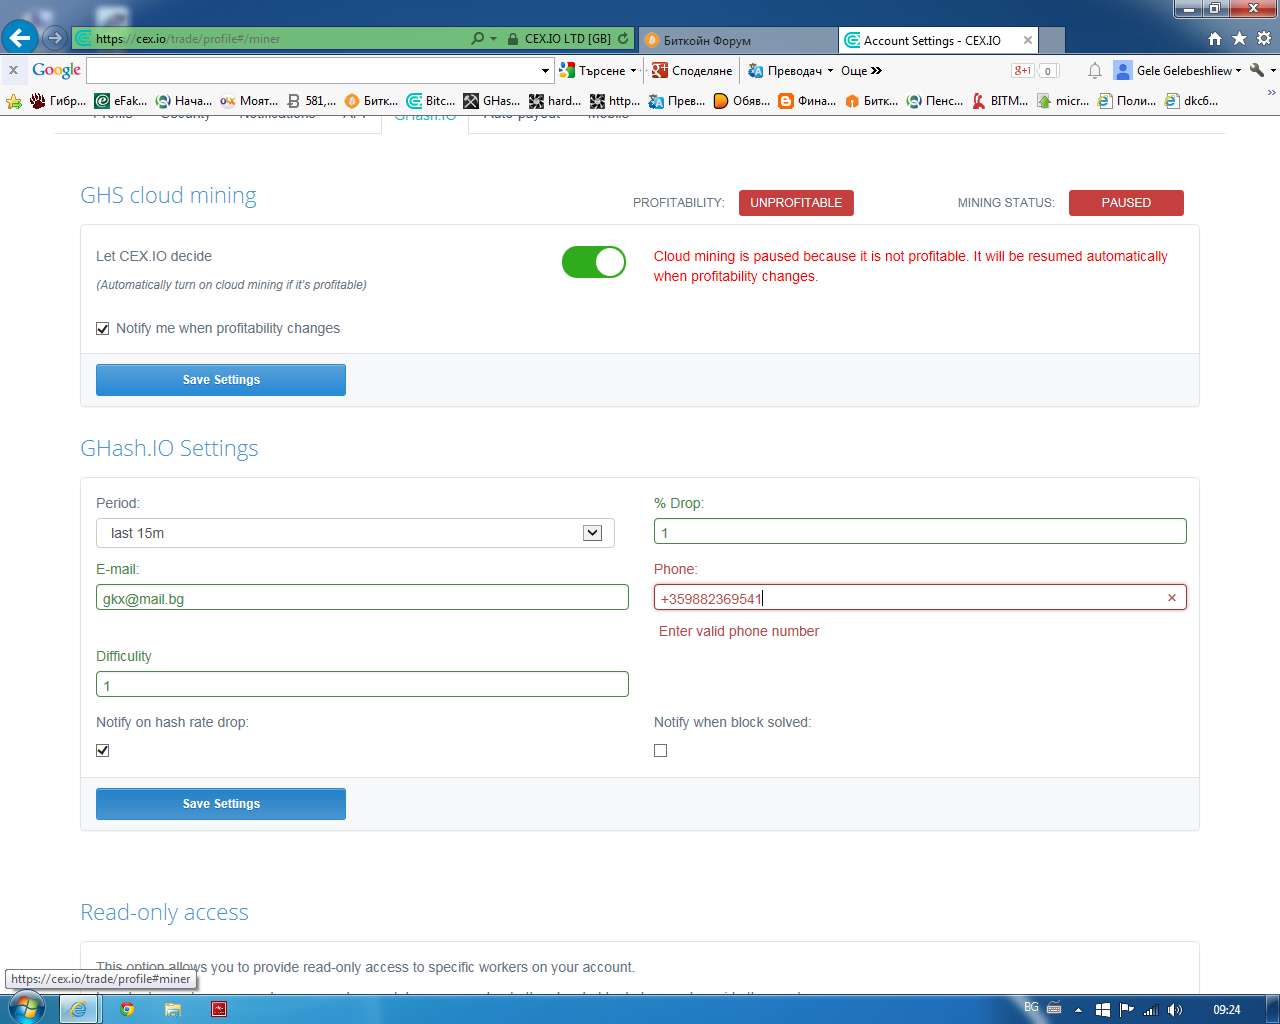
Task: Switch to the Биткойн Форум tab
Action: pyautogui.click(x=735, y=40)
